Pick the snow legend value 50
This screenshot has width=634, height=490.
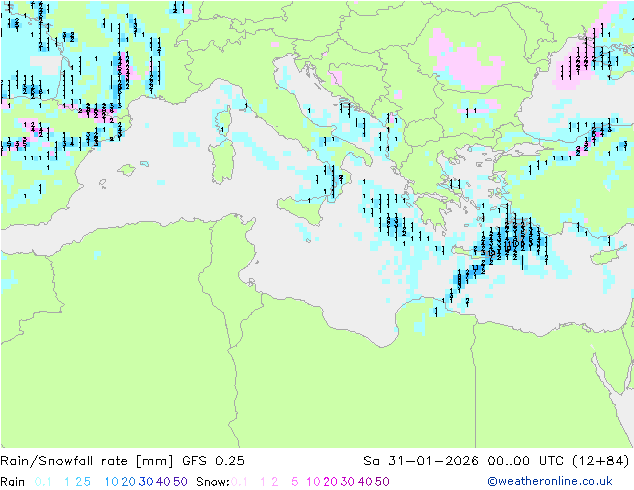(x=382, y=482)
